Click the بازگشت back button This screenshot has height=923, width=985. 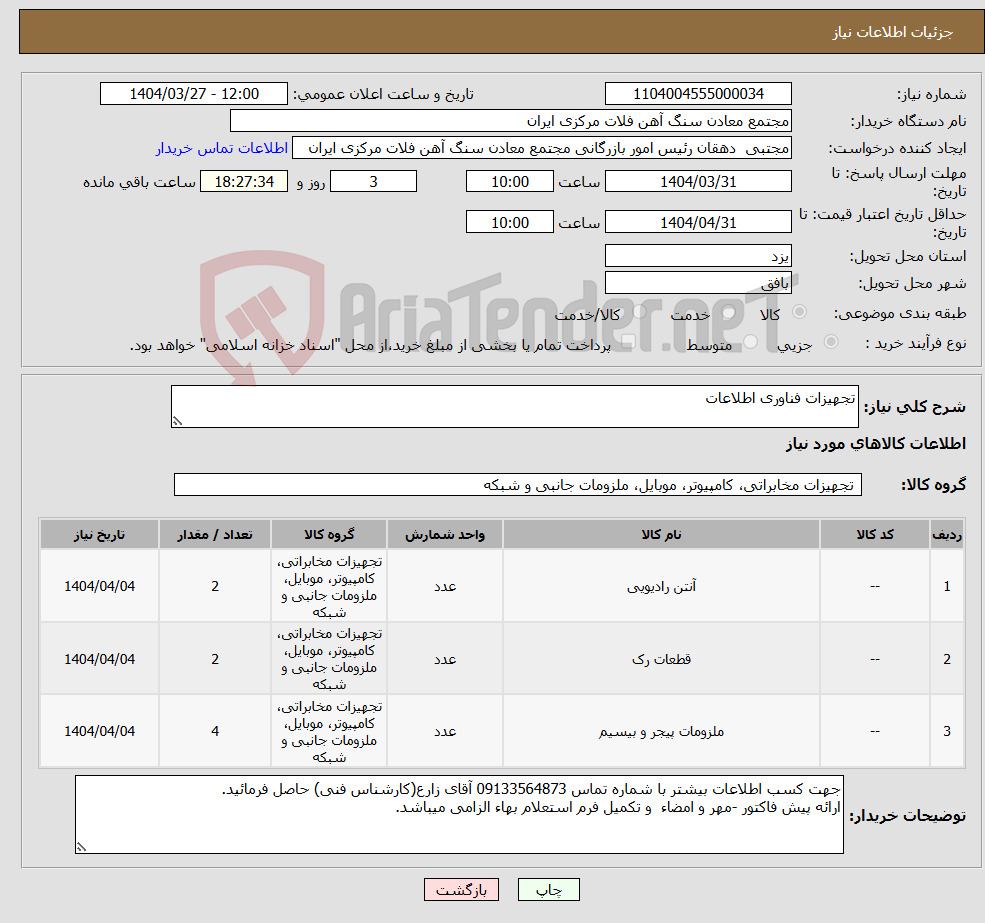[461, 890]
